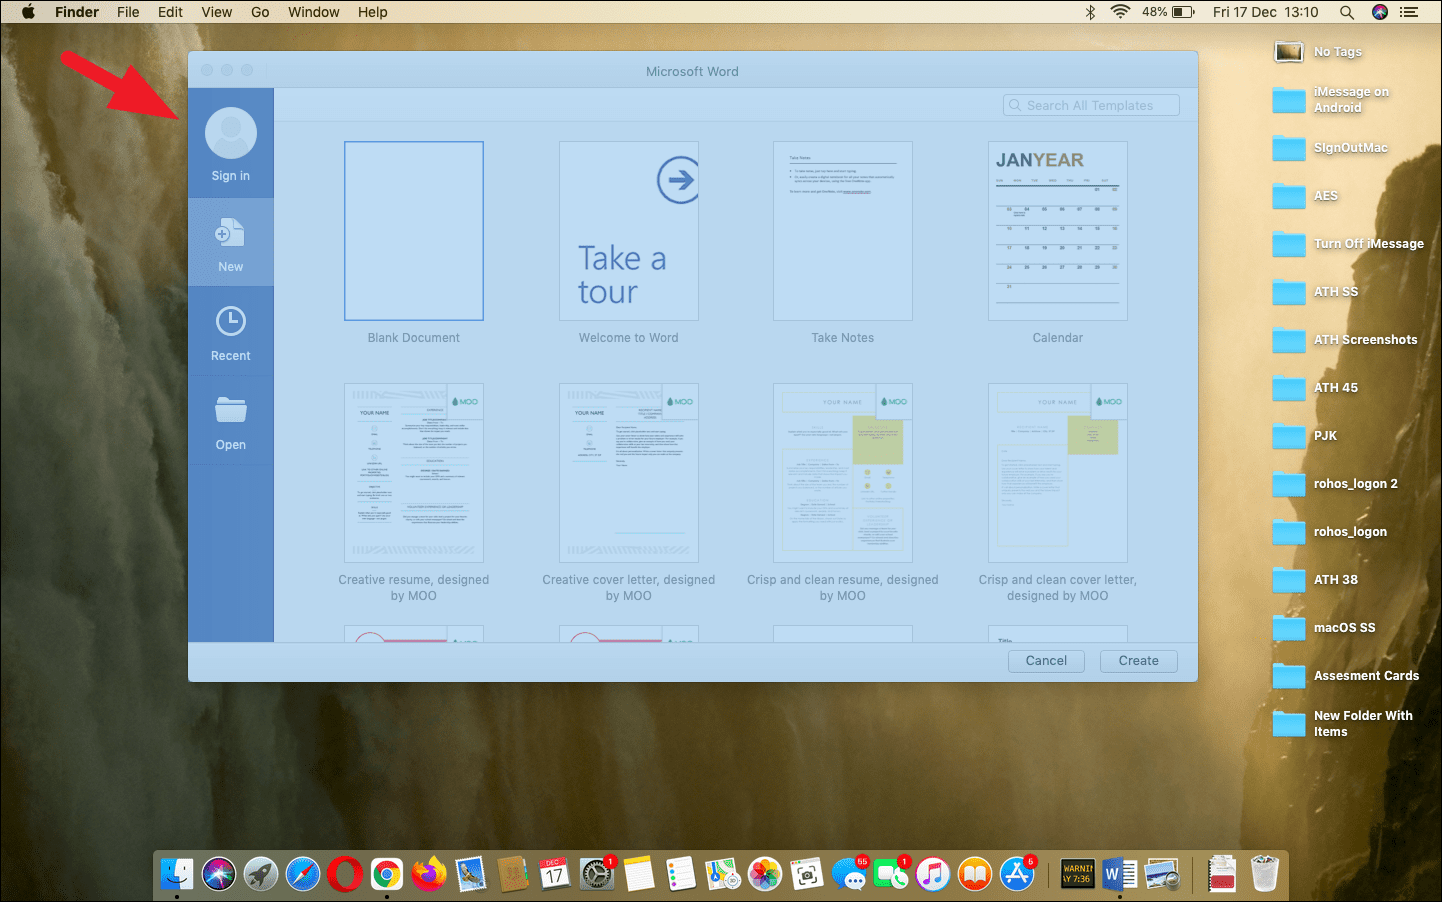Viewport: 1442px width, 902px height.
Task: Pick the Take Notes template
Action: click(843, 231)
